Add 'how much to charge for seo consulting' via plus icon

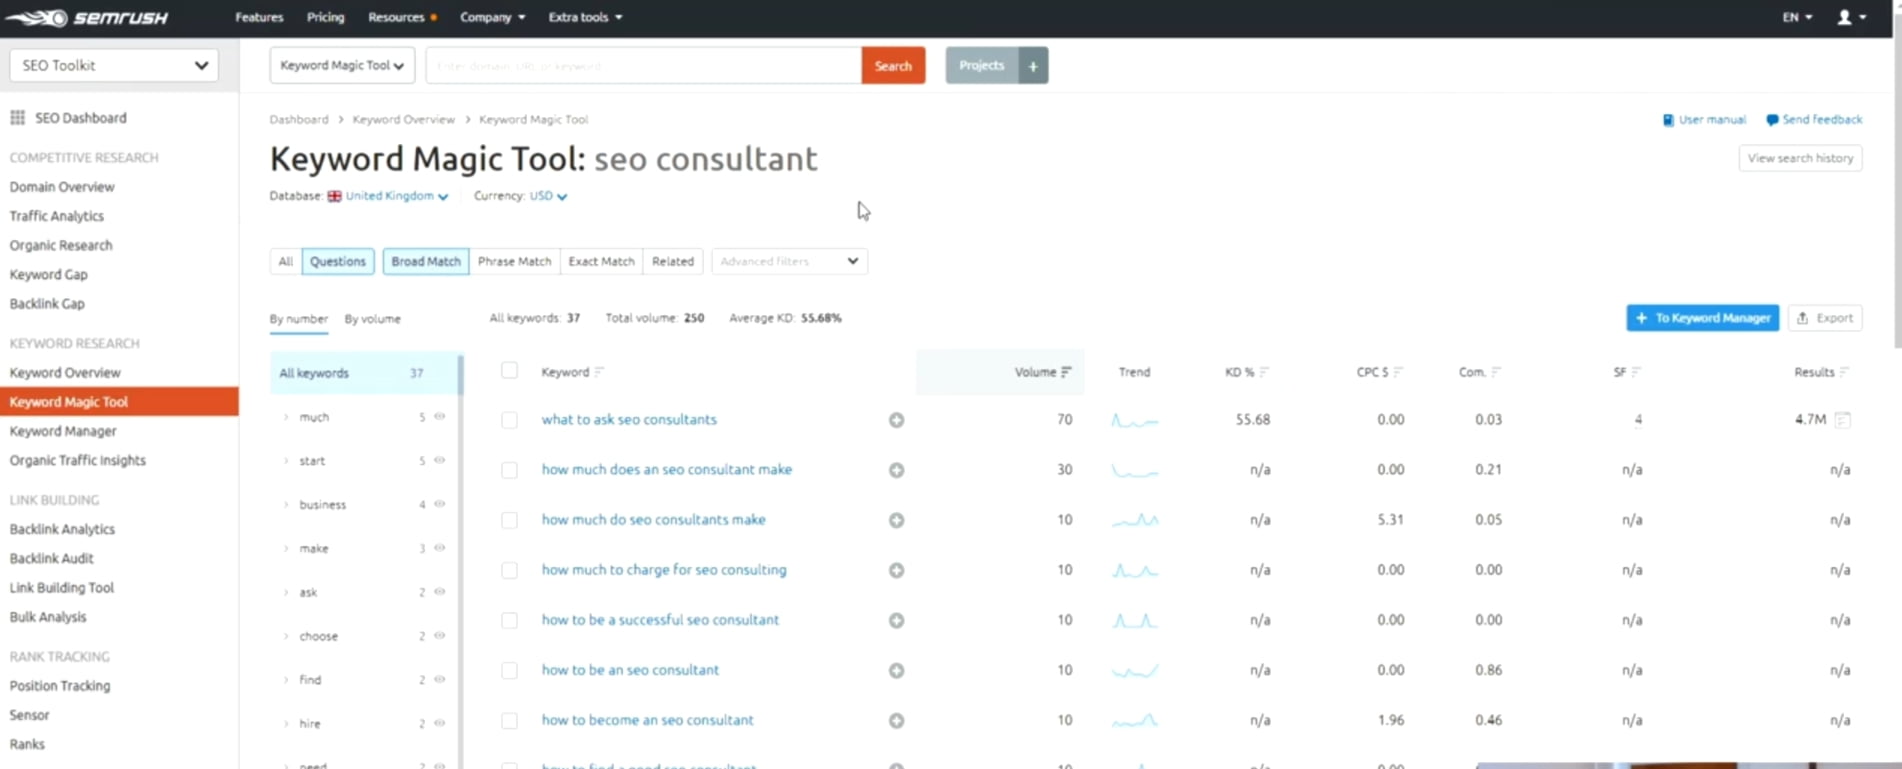click(896, 570)
